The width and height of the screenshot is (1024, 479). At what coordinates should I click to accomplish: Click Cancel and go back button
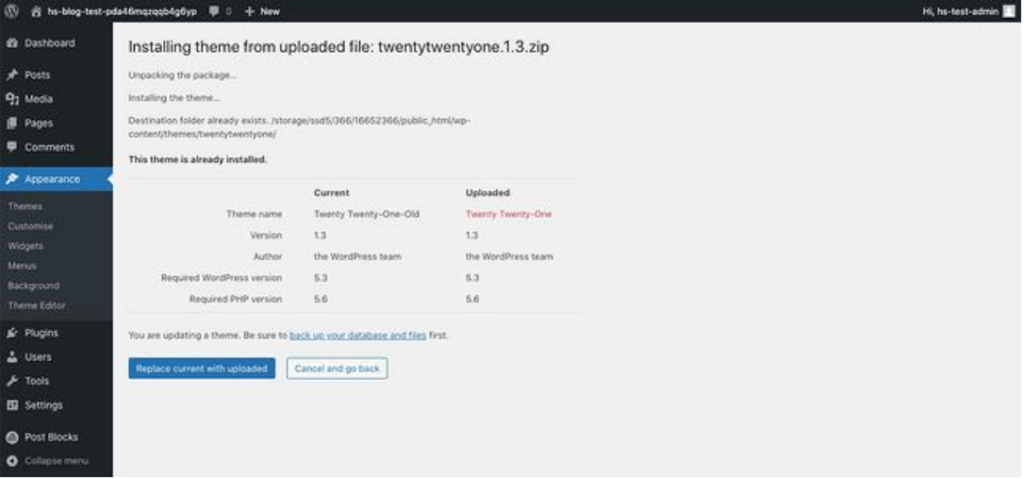[337, 369]
